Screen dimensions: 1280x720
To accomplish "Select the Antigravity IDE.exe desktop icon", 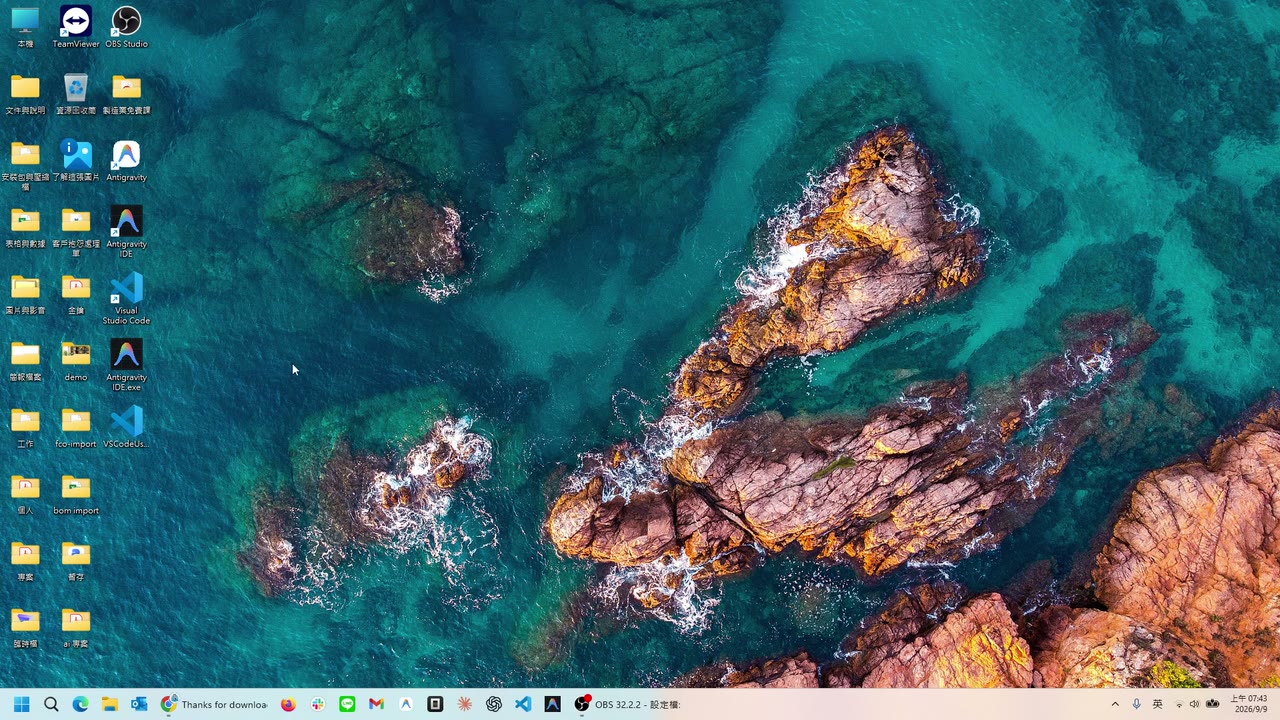I will (126, 365).
